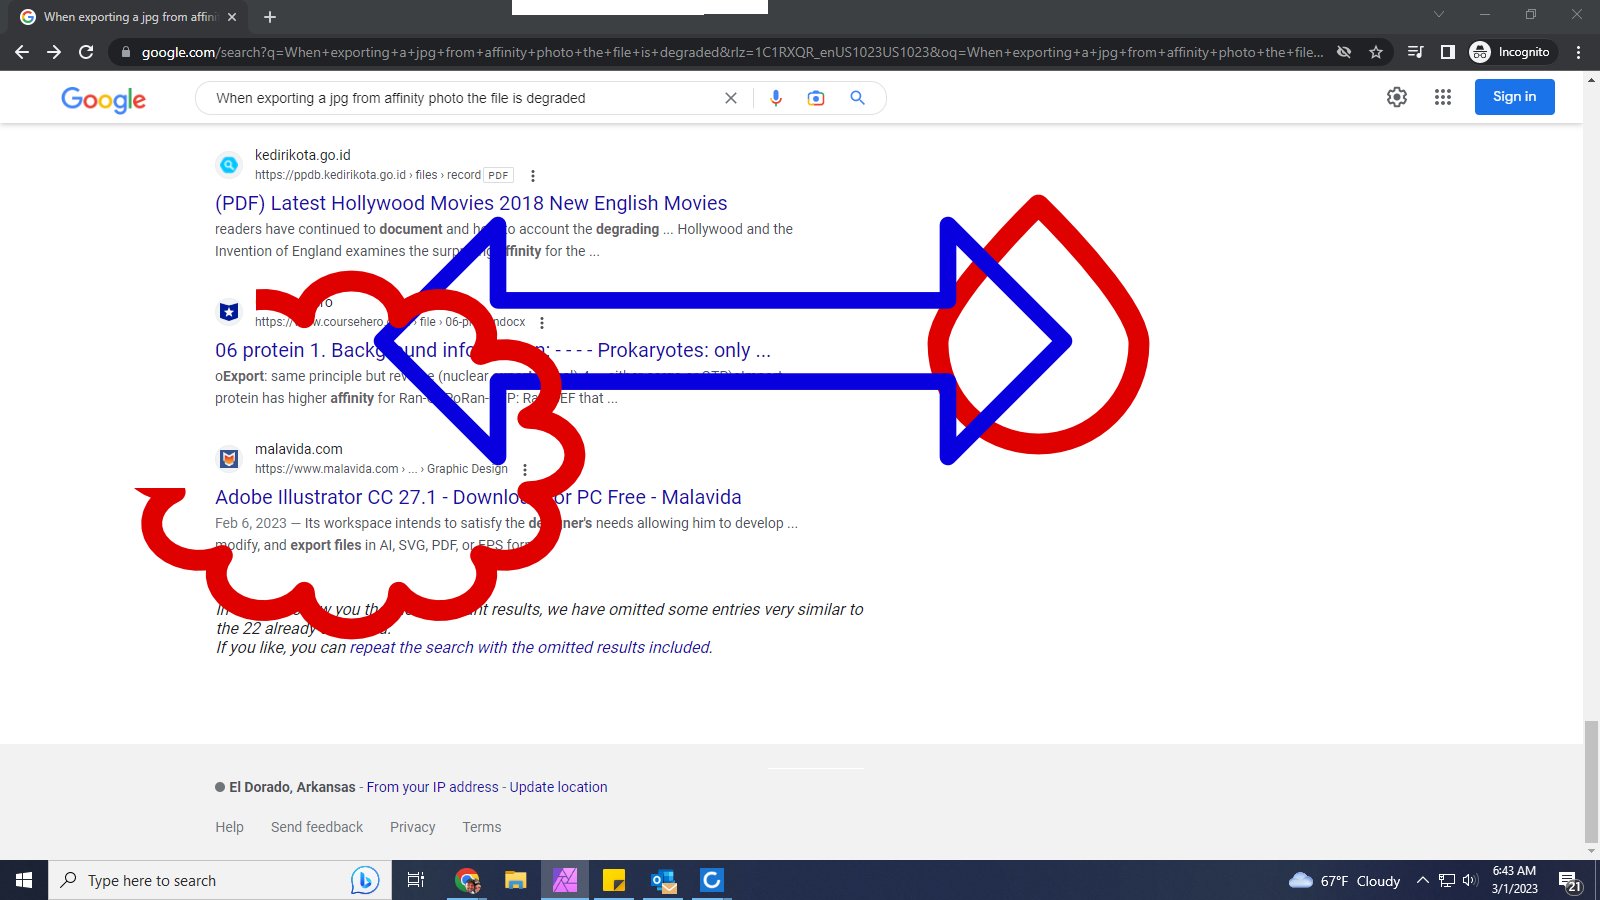
Task: Open options for the malavida.com result
Action: [x=525, y=470]
